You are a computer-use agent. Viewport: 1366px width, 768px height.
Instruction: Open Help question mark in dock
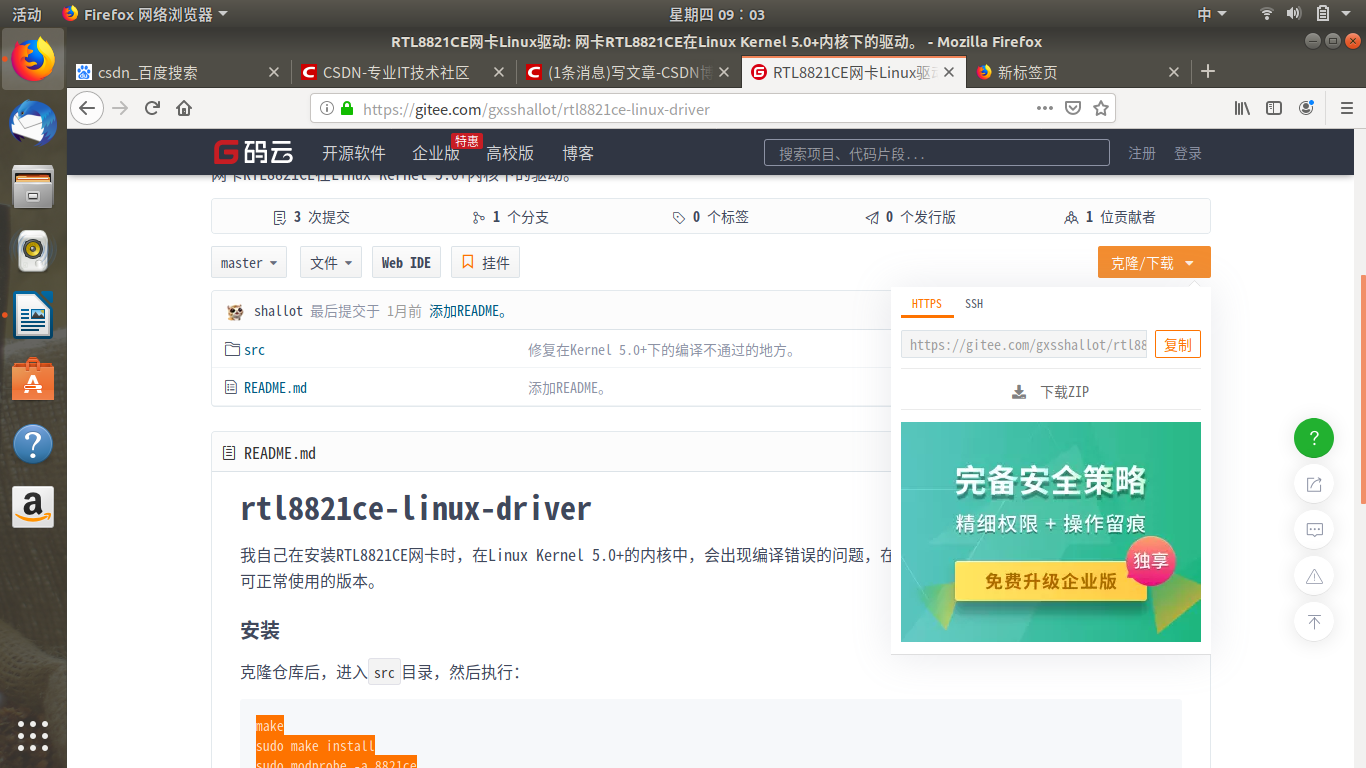pyautogui.click(x=33, y=443)
